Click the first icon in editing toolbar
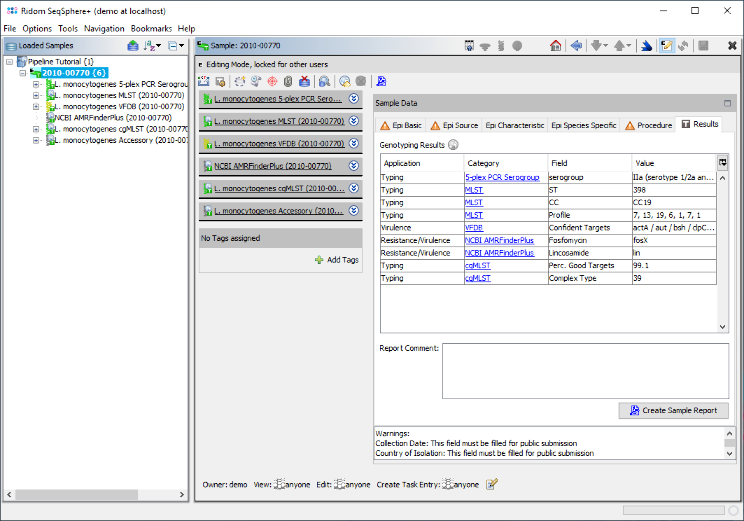The width and height of the screenshot is (744, 521). [x=204, y=81]
